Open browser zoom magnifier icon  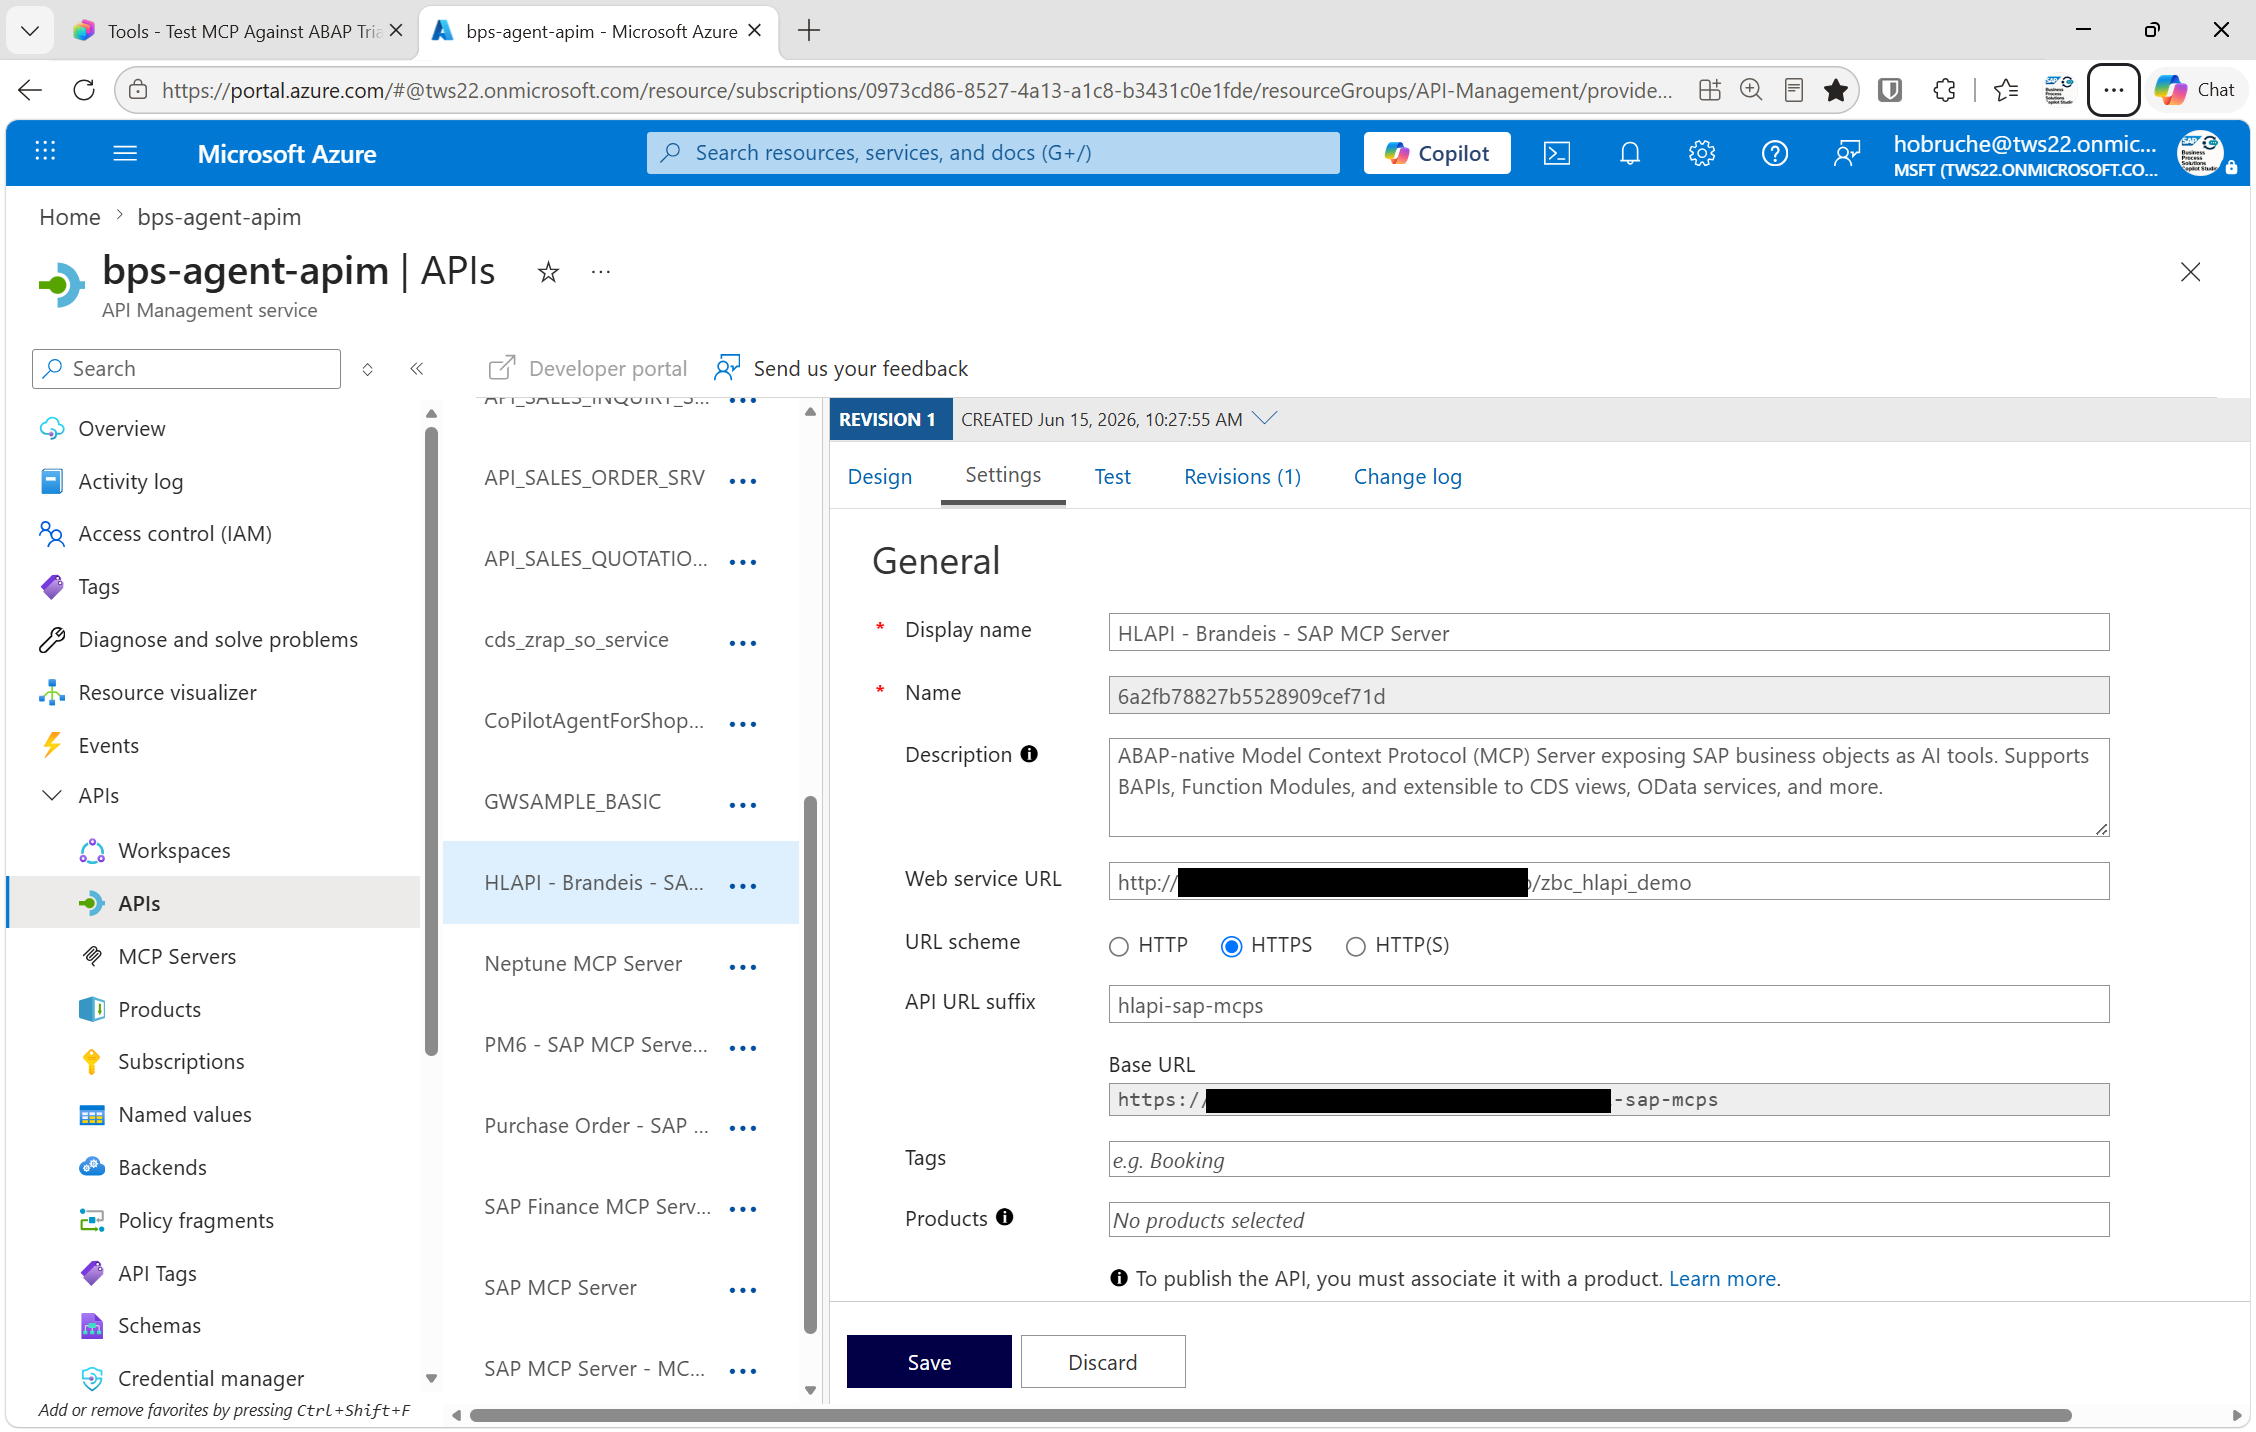1751,90
